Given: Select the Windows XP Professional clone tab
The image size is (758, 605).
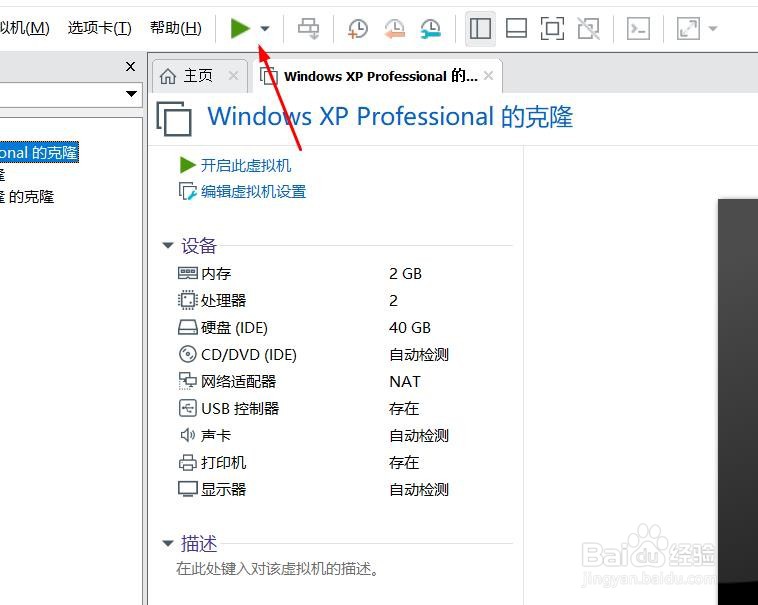Looking at the screenshot, I should [x=380, y=76].
